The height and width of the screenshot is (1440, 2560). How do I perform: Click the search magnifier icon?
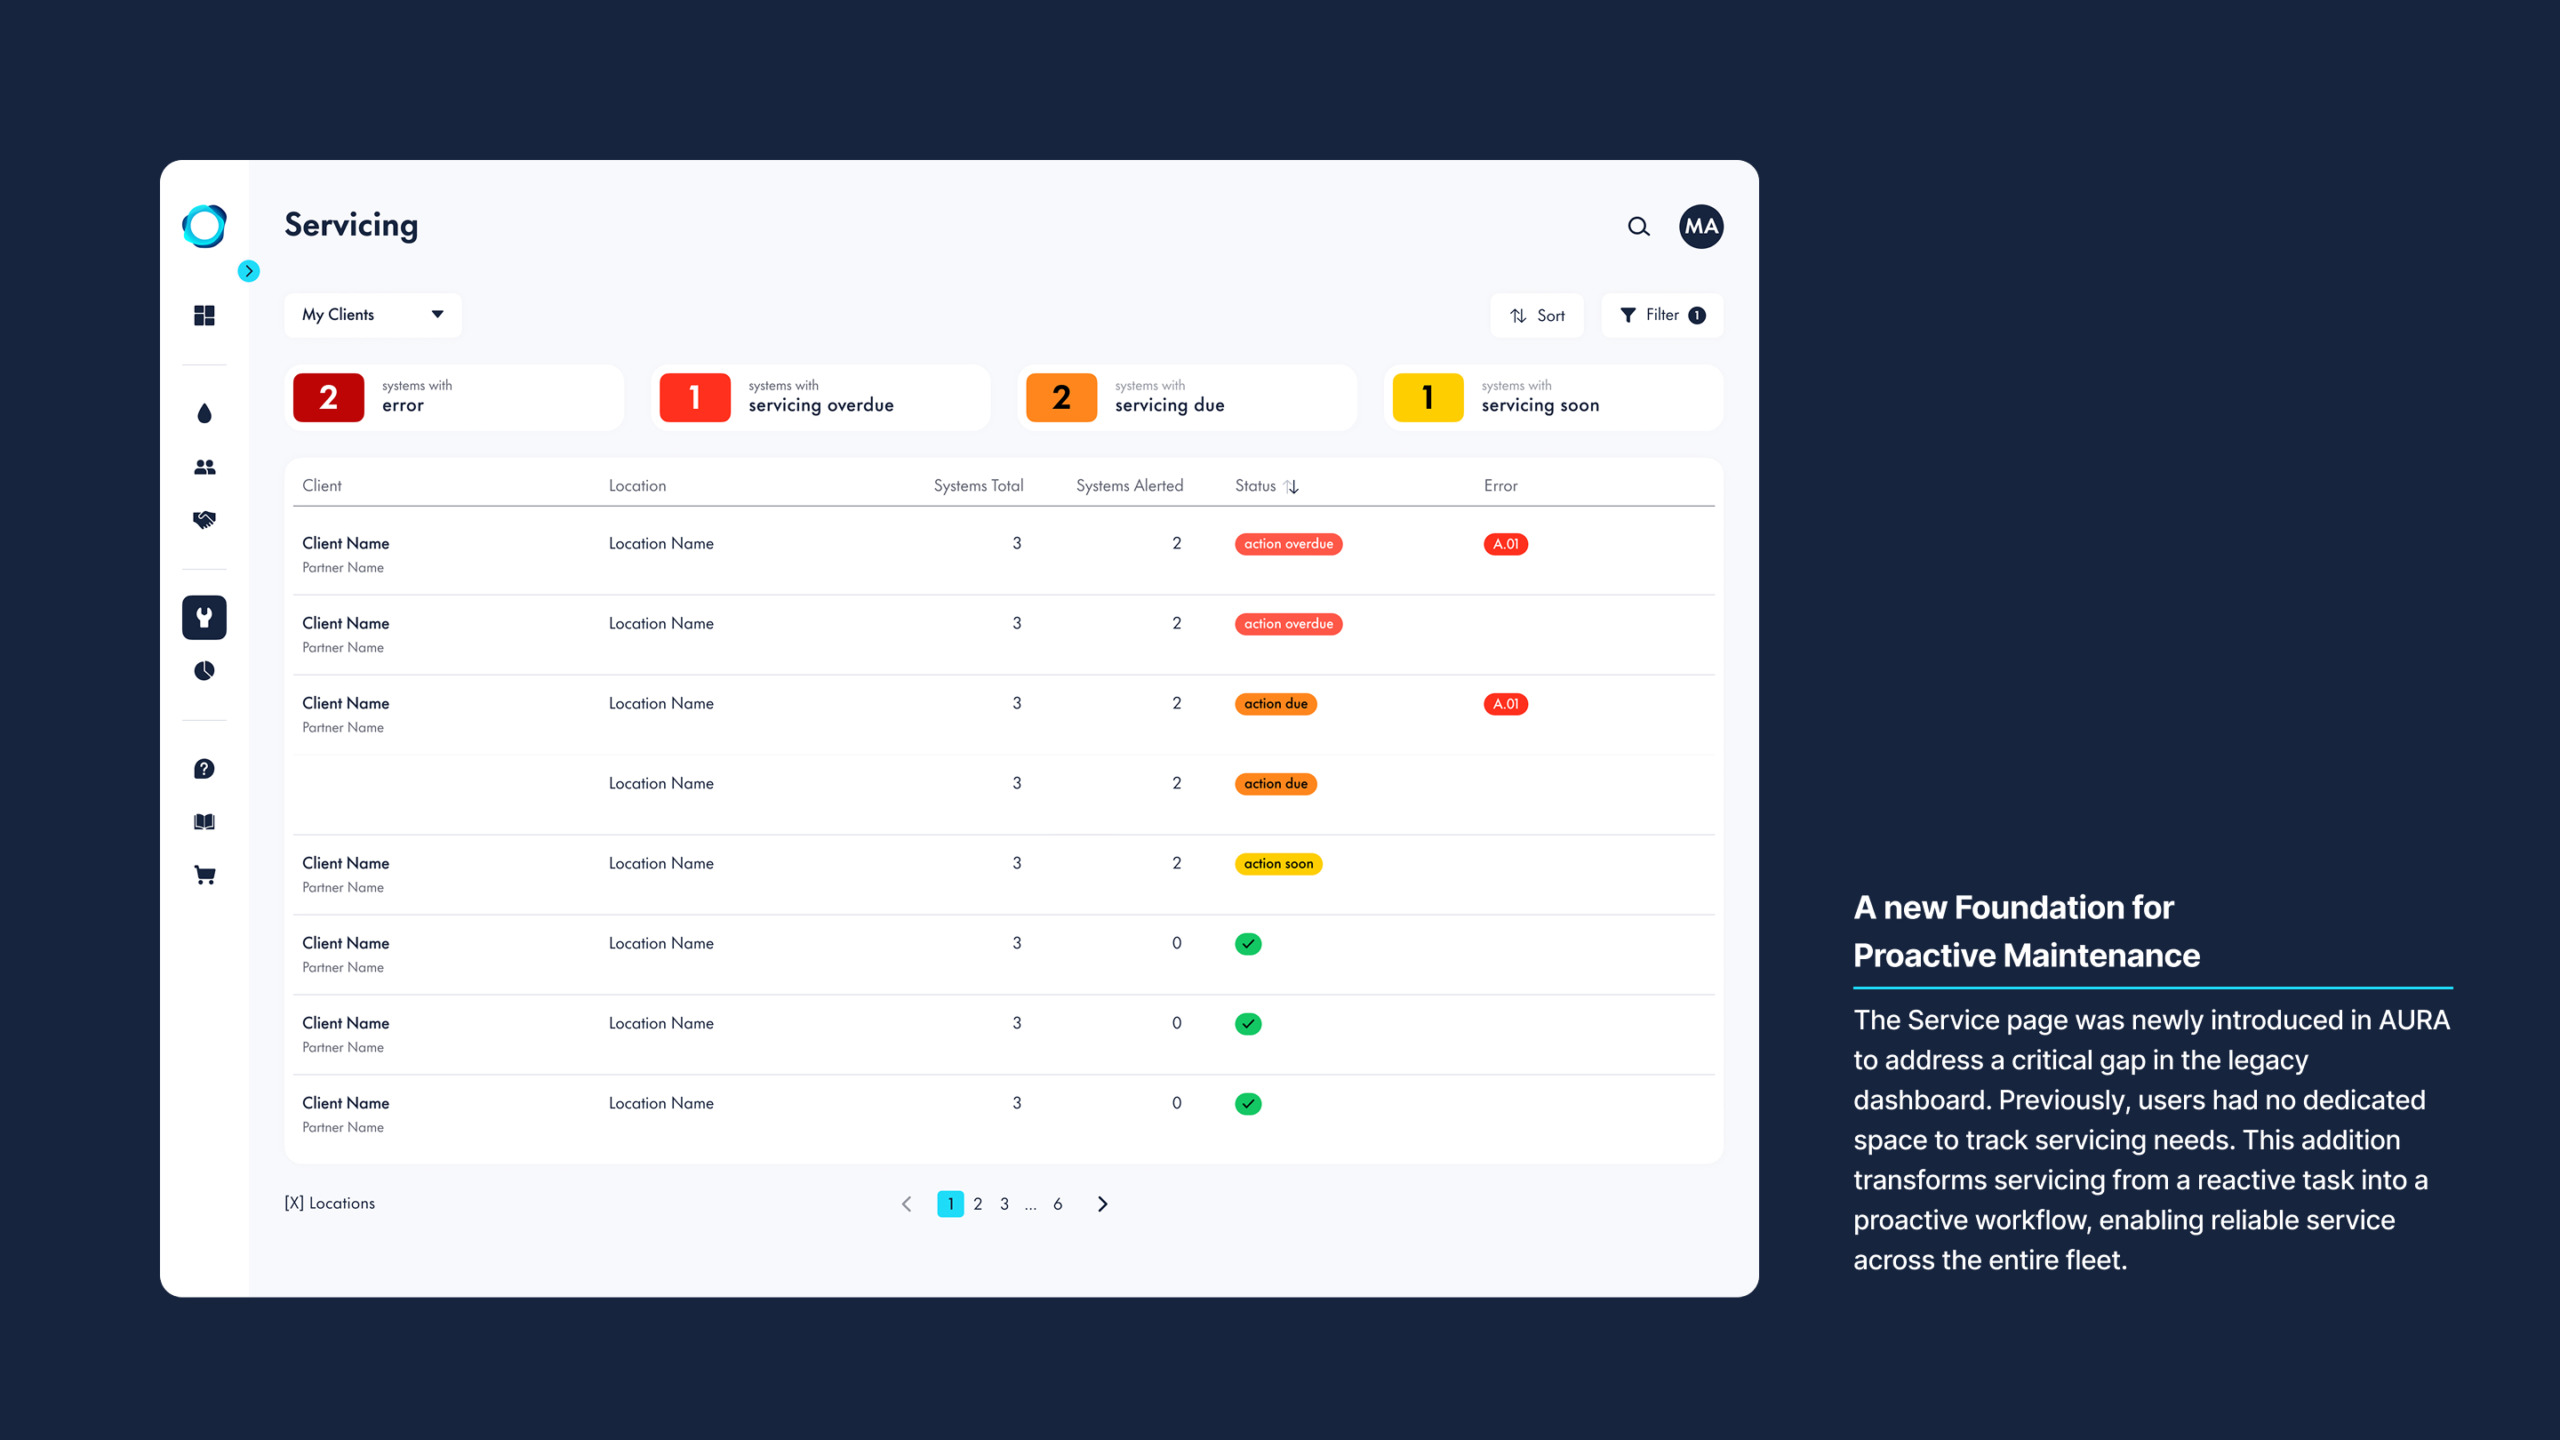1638,227
